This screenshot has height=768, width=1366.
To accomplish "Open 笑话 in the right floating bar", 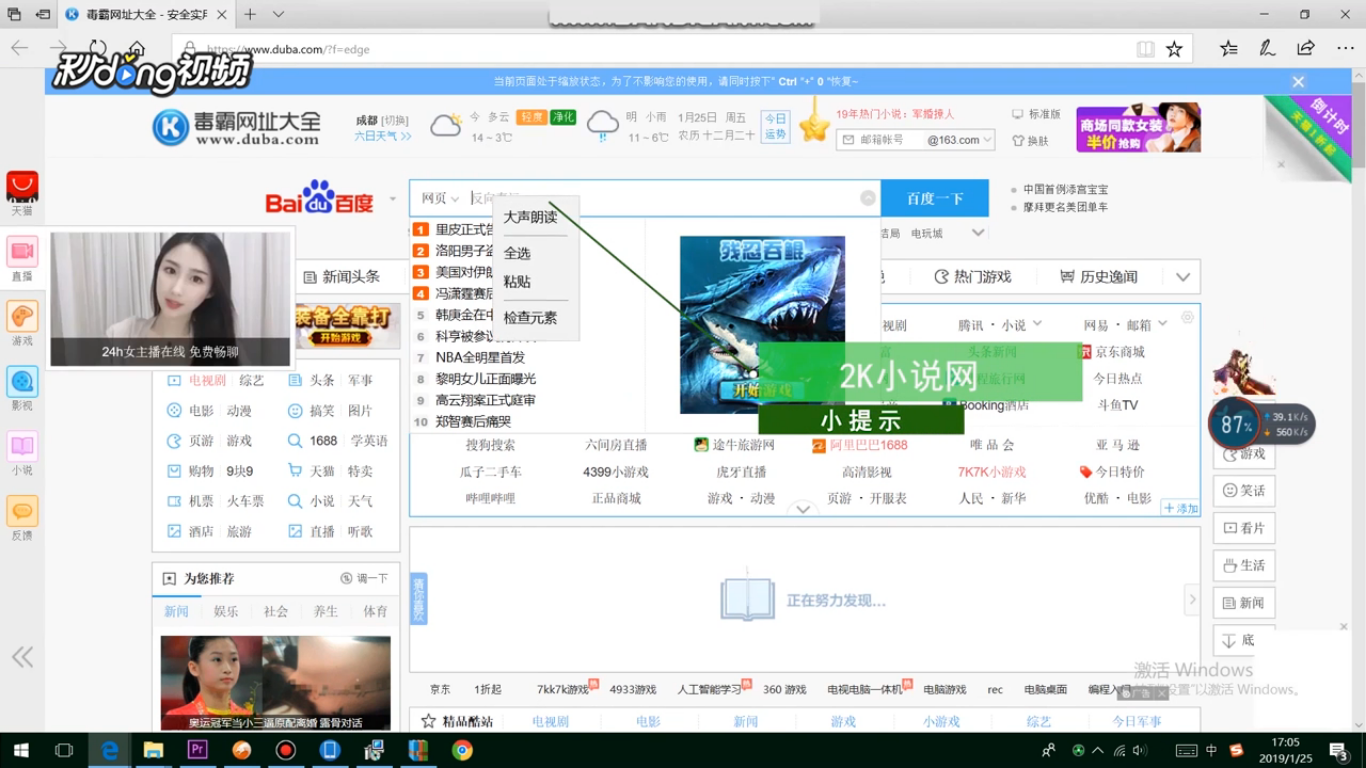I will (x=1244, y=491).
